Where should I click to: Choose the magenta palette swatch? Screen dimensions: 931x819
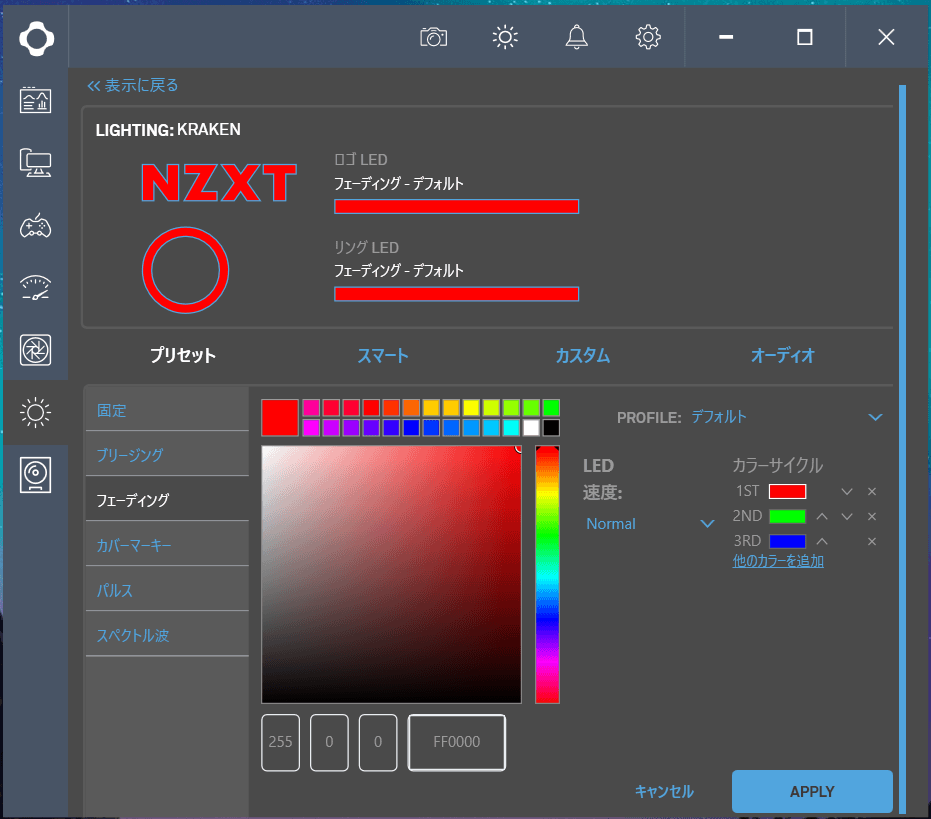[311, 428]
